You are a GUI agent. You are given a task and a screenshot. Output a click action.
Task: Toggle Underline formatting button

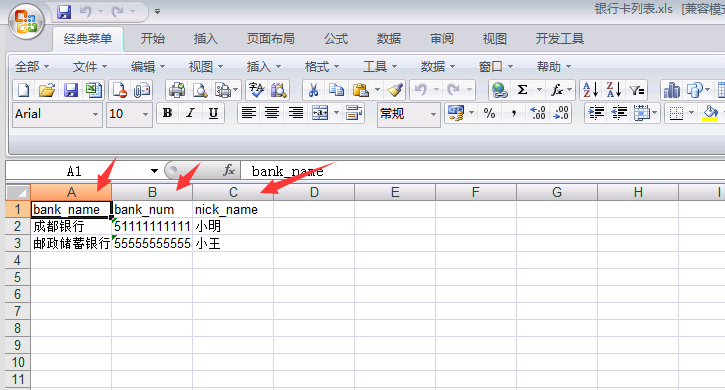click(x=213, y=113)
